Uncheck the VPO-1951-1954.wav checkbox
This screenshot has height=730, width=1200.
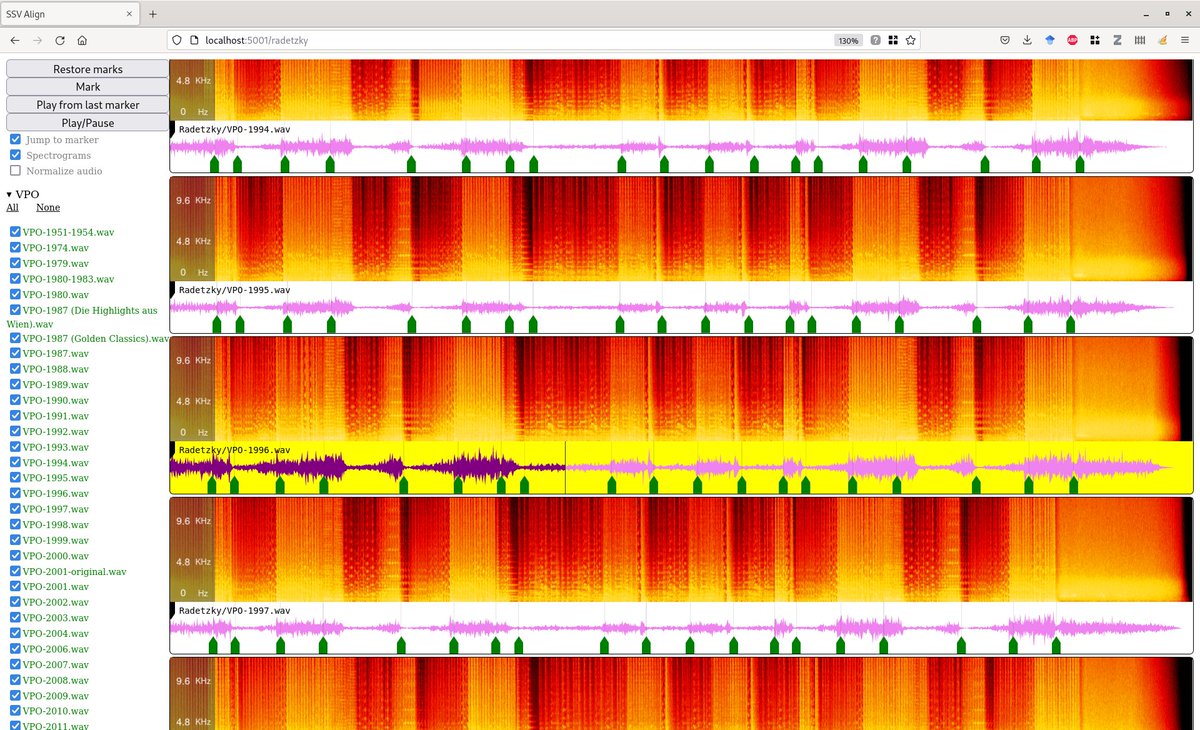15,232
